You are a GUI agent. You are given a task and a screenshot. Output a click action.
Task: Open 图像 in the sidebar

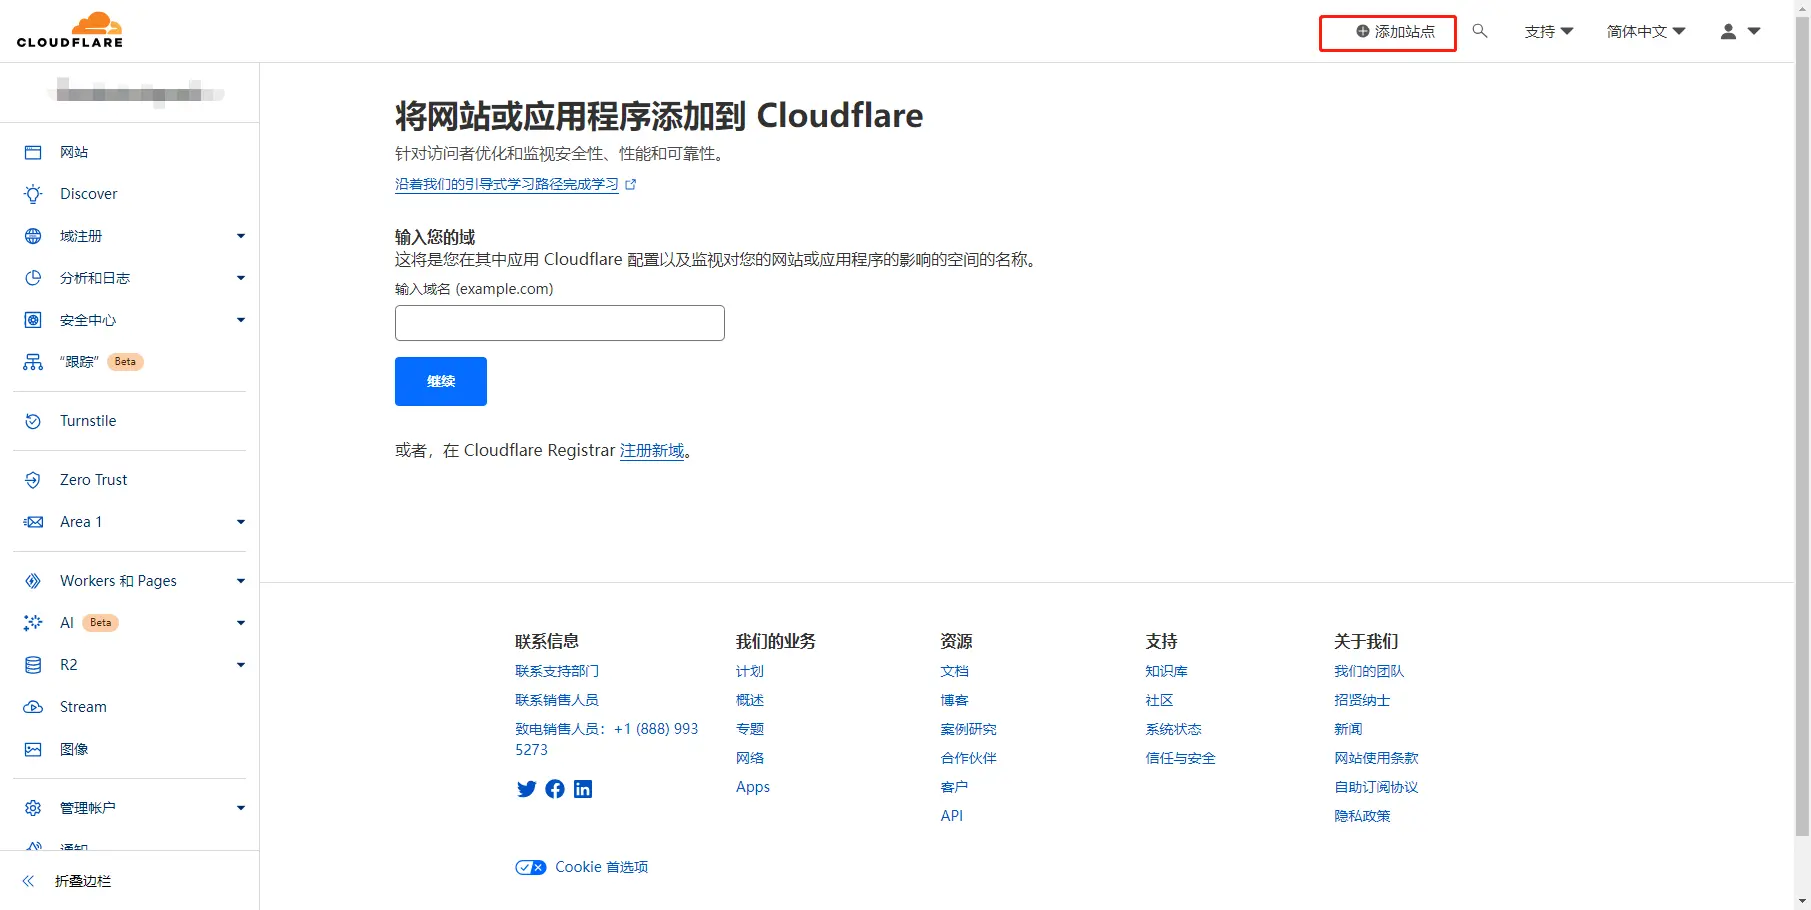coord(74,749)
